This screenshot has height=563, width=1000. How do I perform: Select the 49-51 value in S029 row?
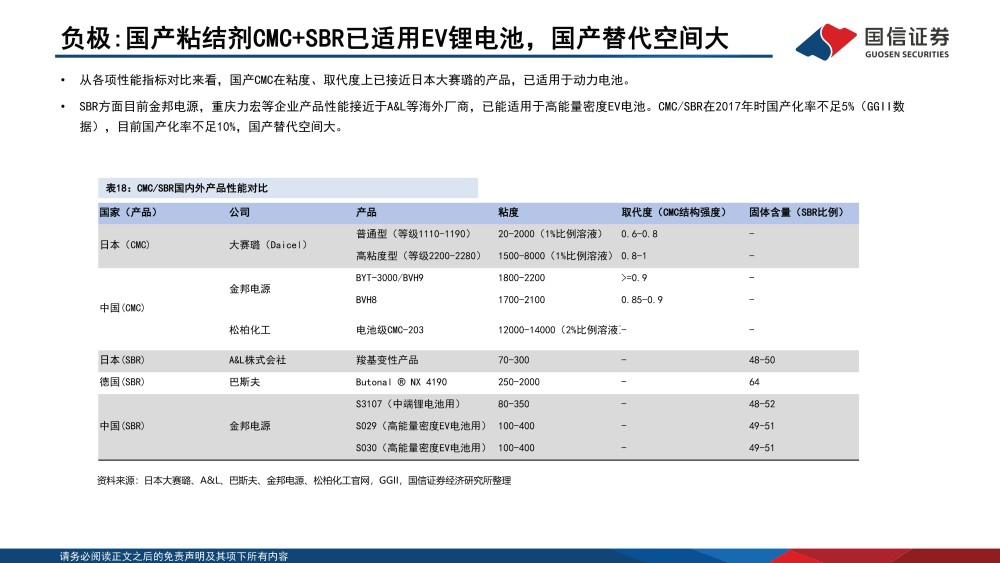pyautogui.click(x=761, y=426)
